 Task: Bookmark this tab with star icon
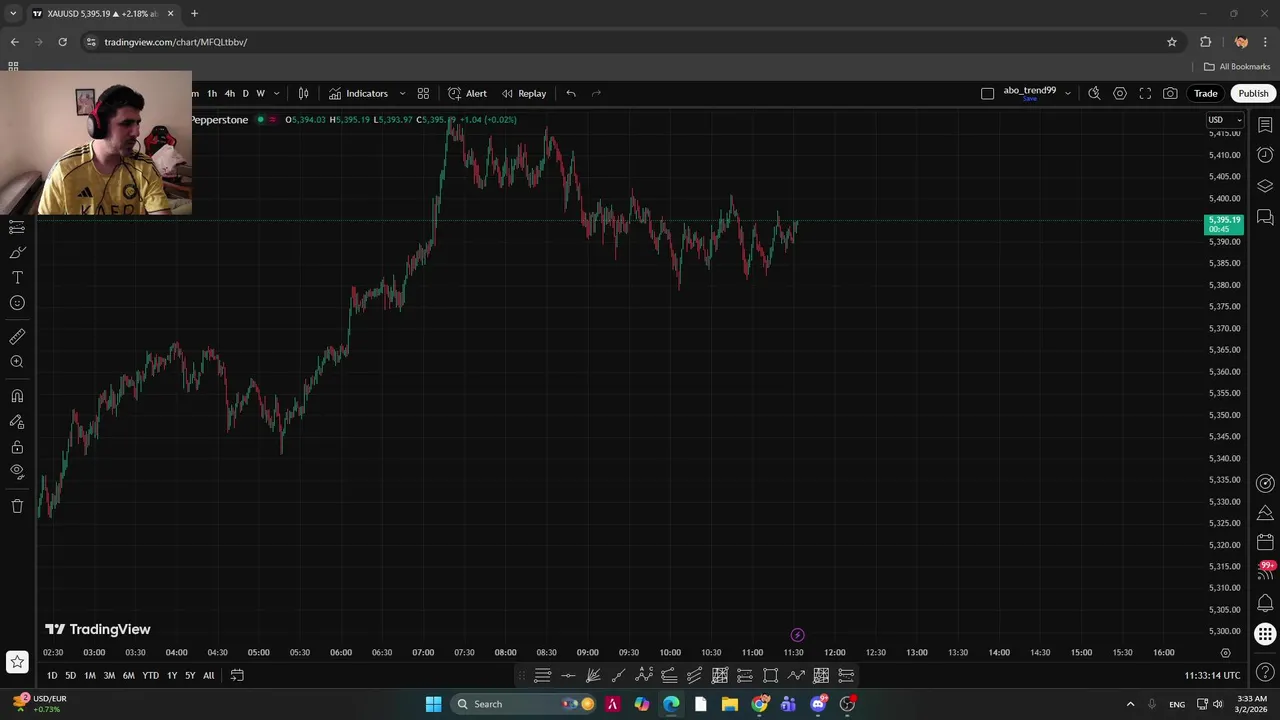pos(1172,42)
